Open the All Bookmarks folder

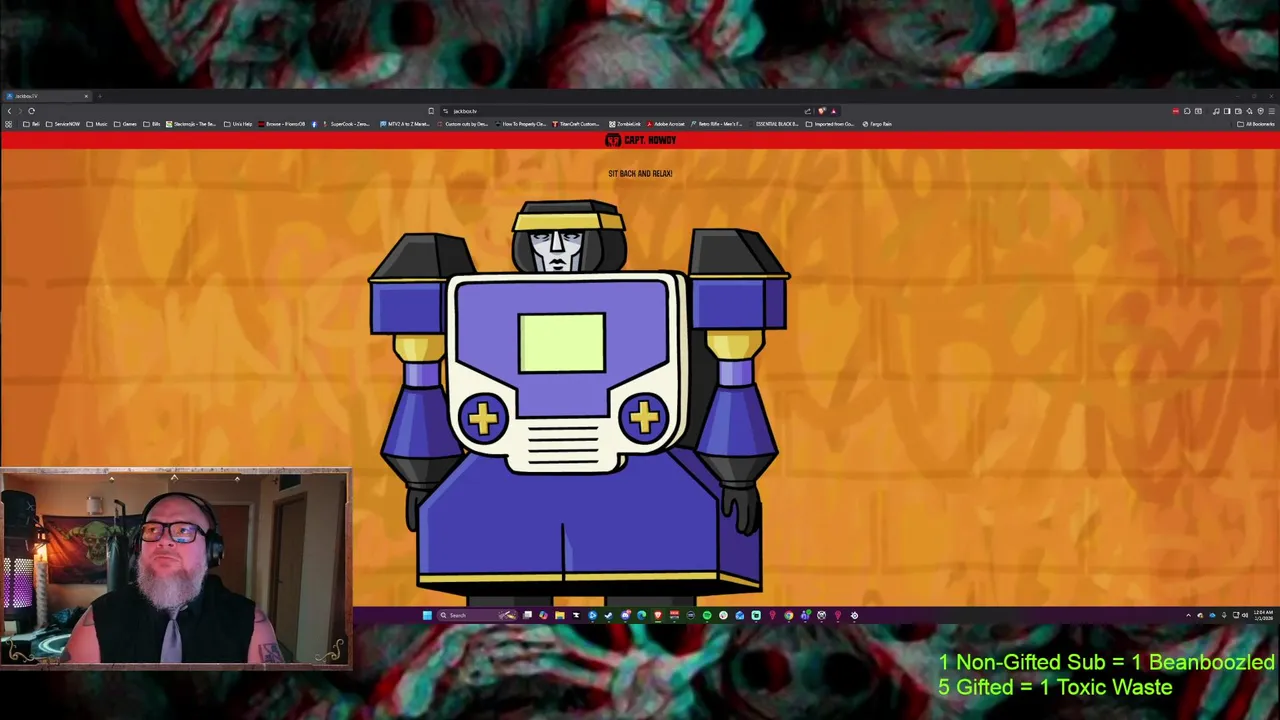coord(1256,124)
